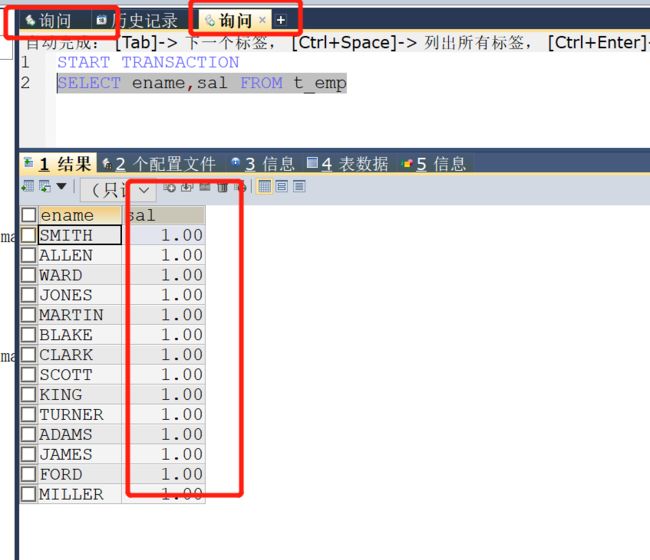This screenshot has height=560, width=650.
Task: Check the SCOTT row checkbox
Action: 29,374
